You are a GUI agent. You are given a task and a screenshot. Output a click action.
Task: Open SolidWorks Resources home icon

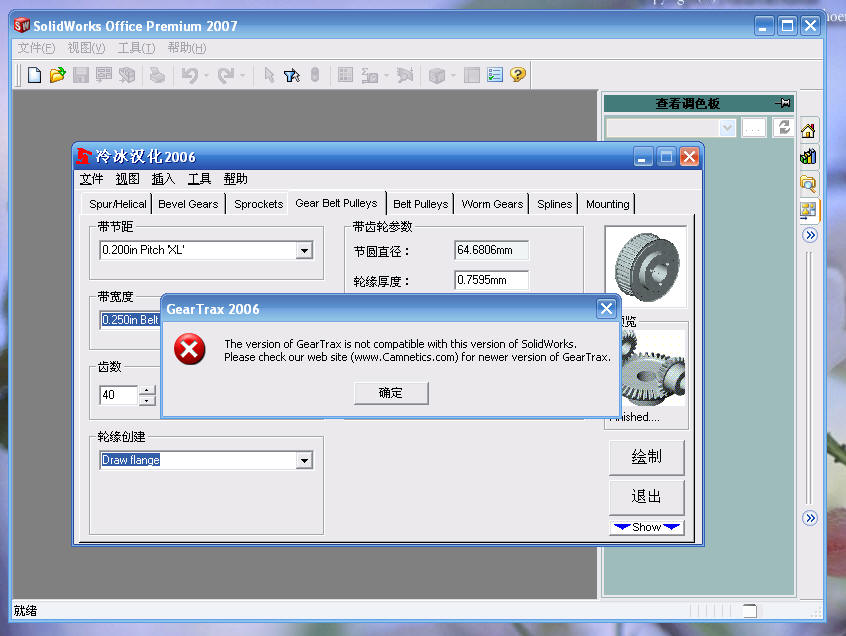(x=808, y=131)
